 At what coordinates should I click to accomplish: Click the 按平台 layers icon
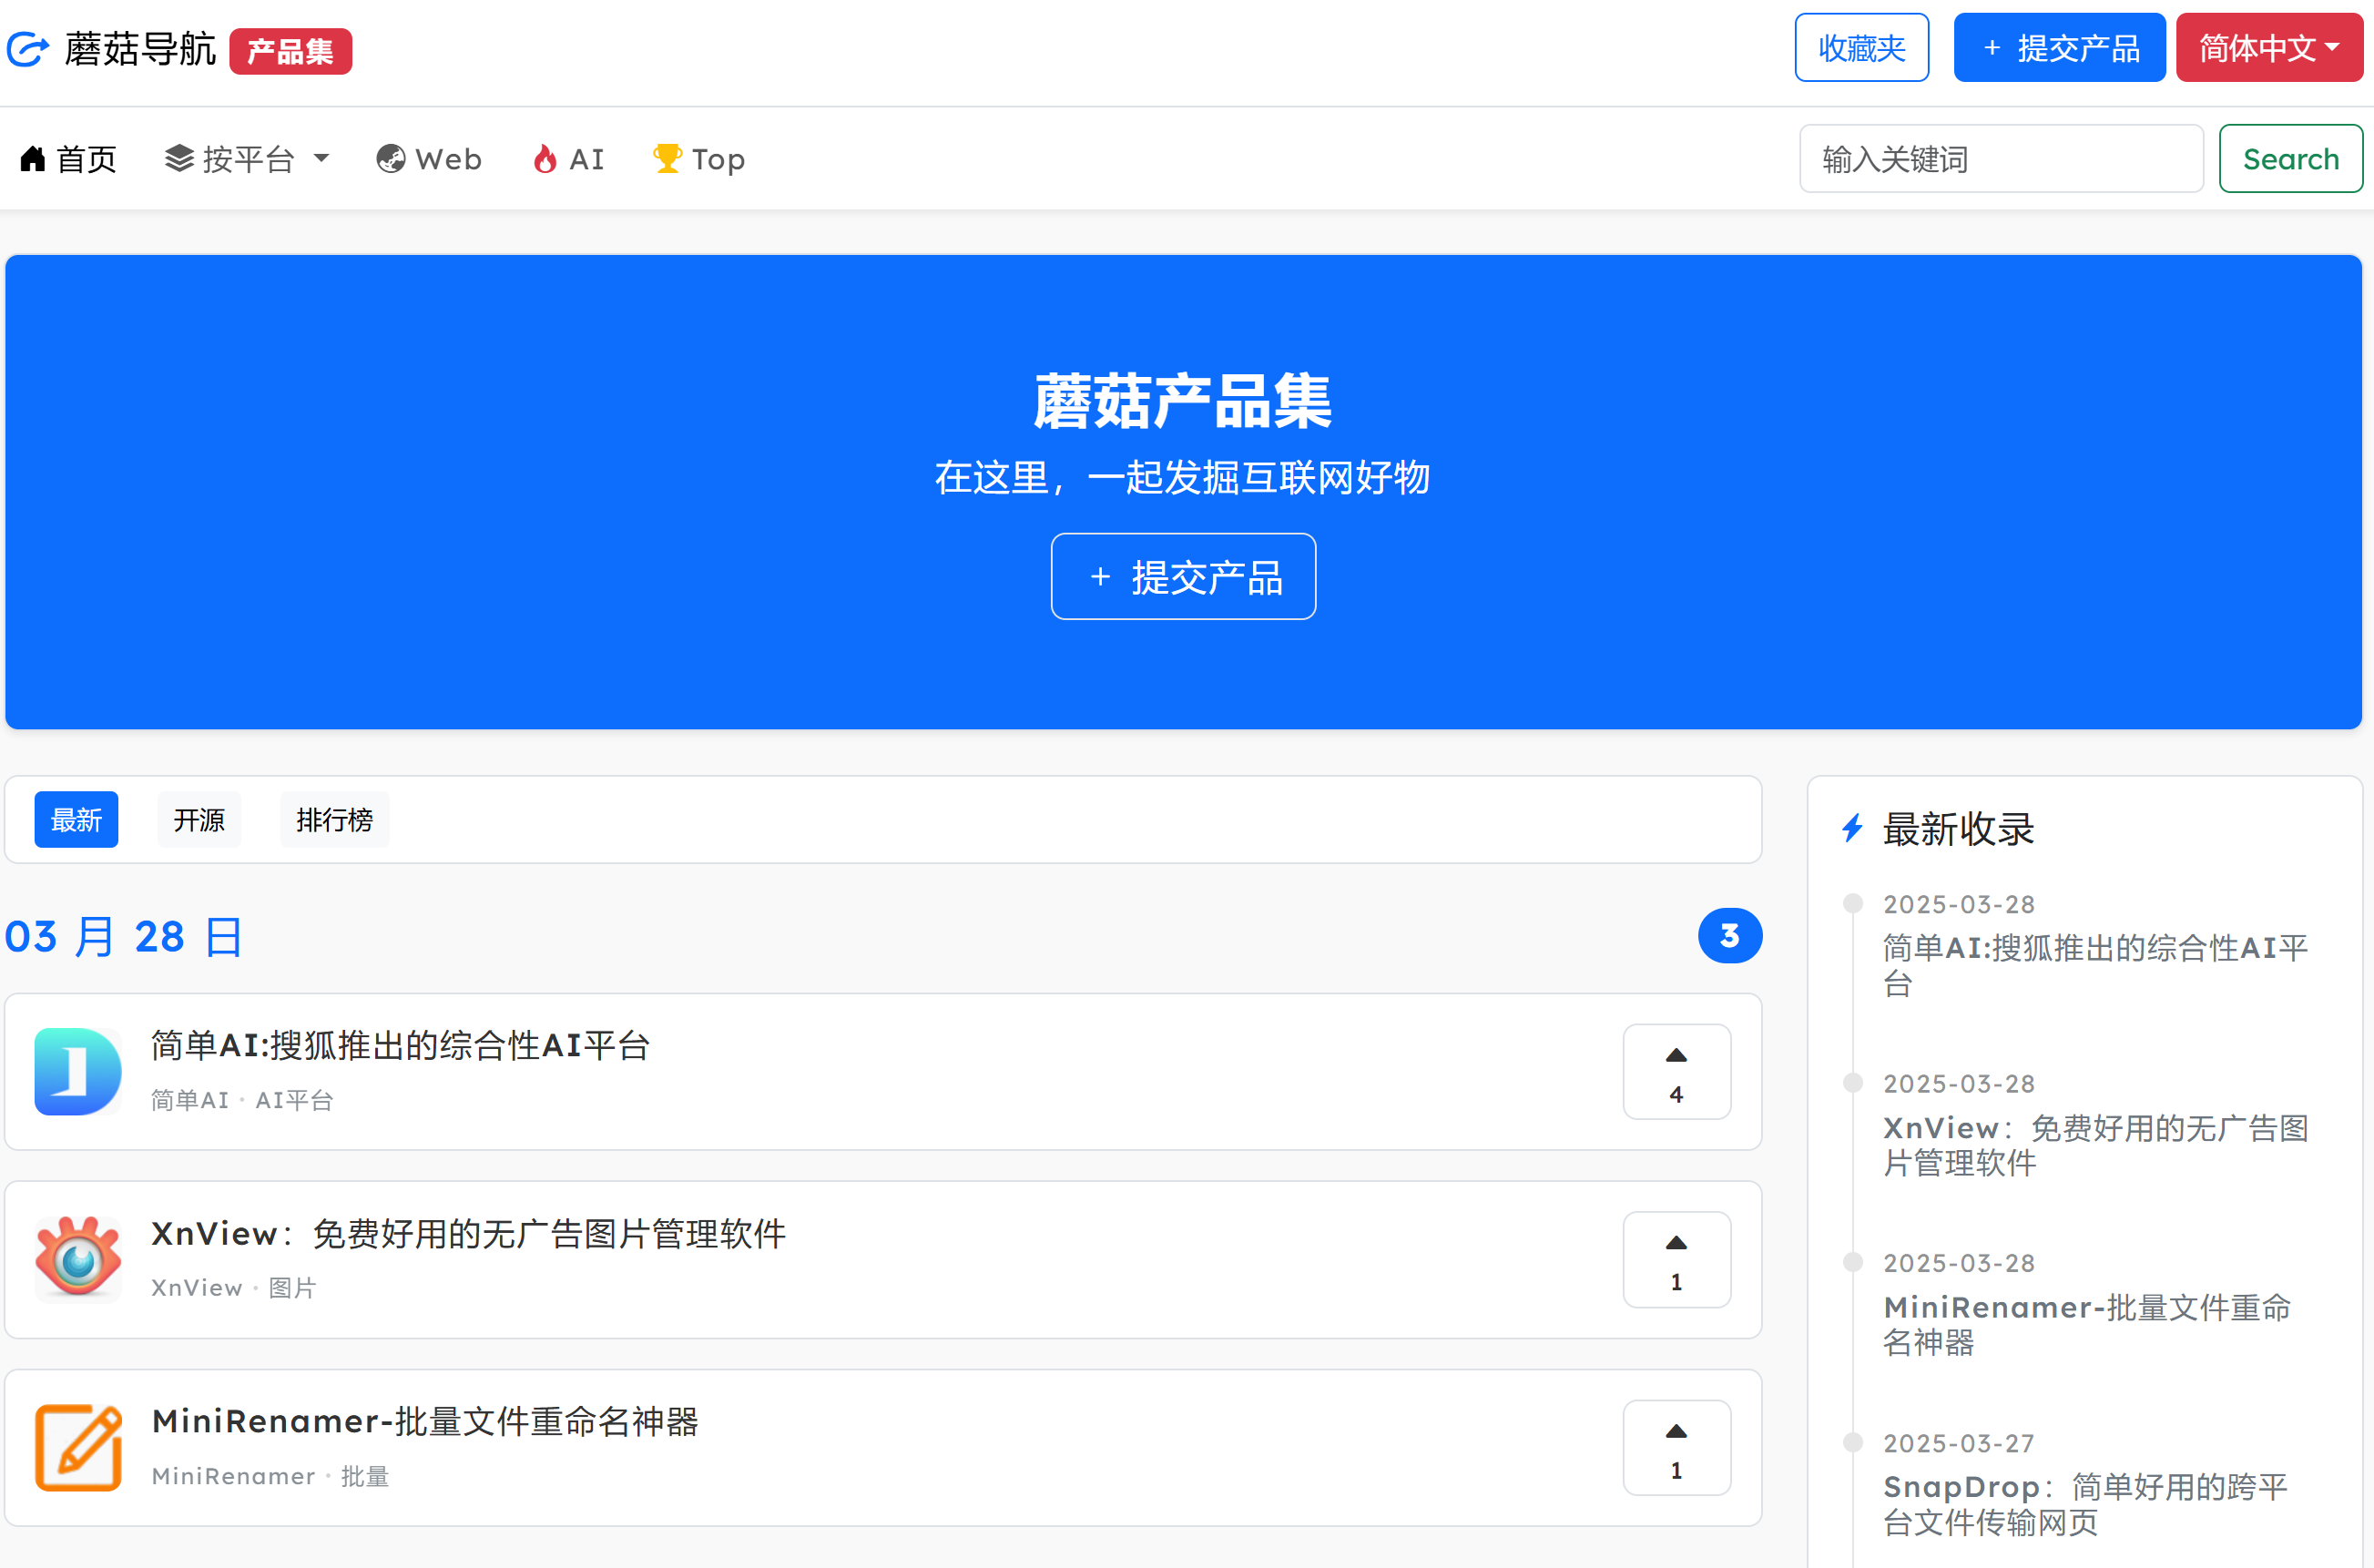[x=179, y=158]
